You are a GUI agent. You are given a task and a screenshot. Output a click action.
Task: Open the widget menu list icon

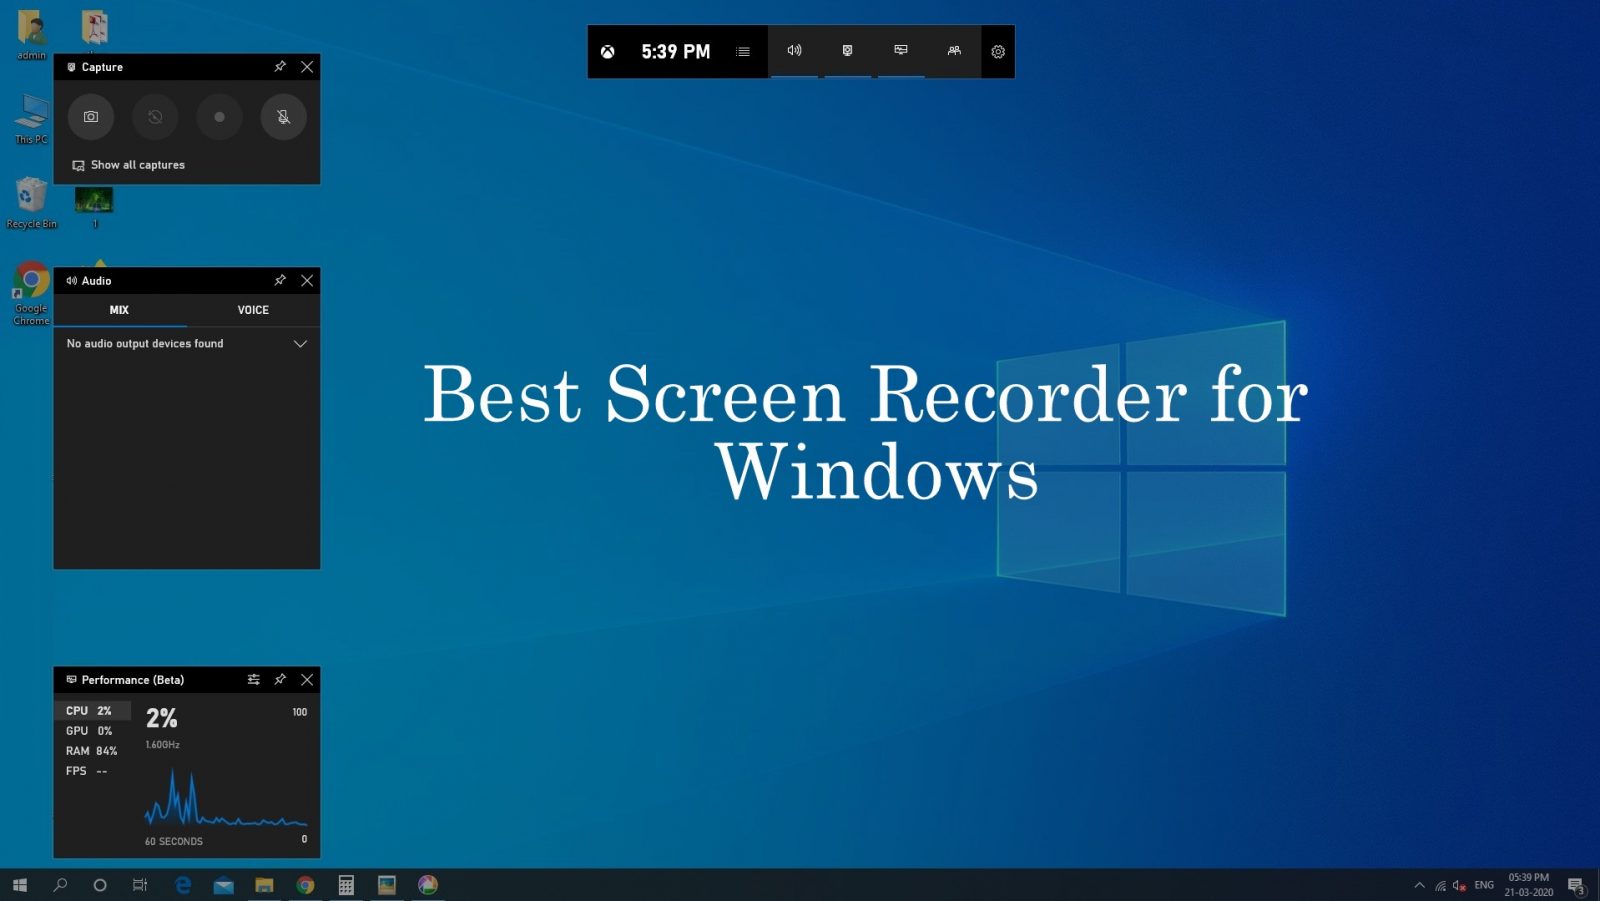[x=743, y=52]
